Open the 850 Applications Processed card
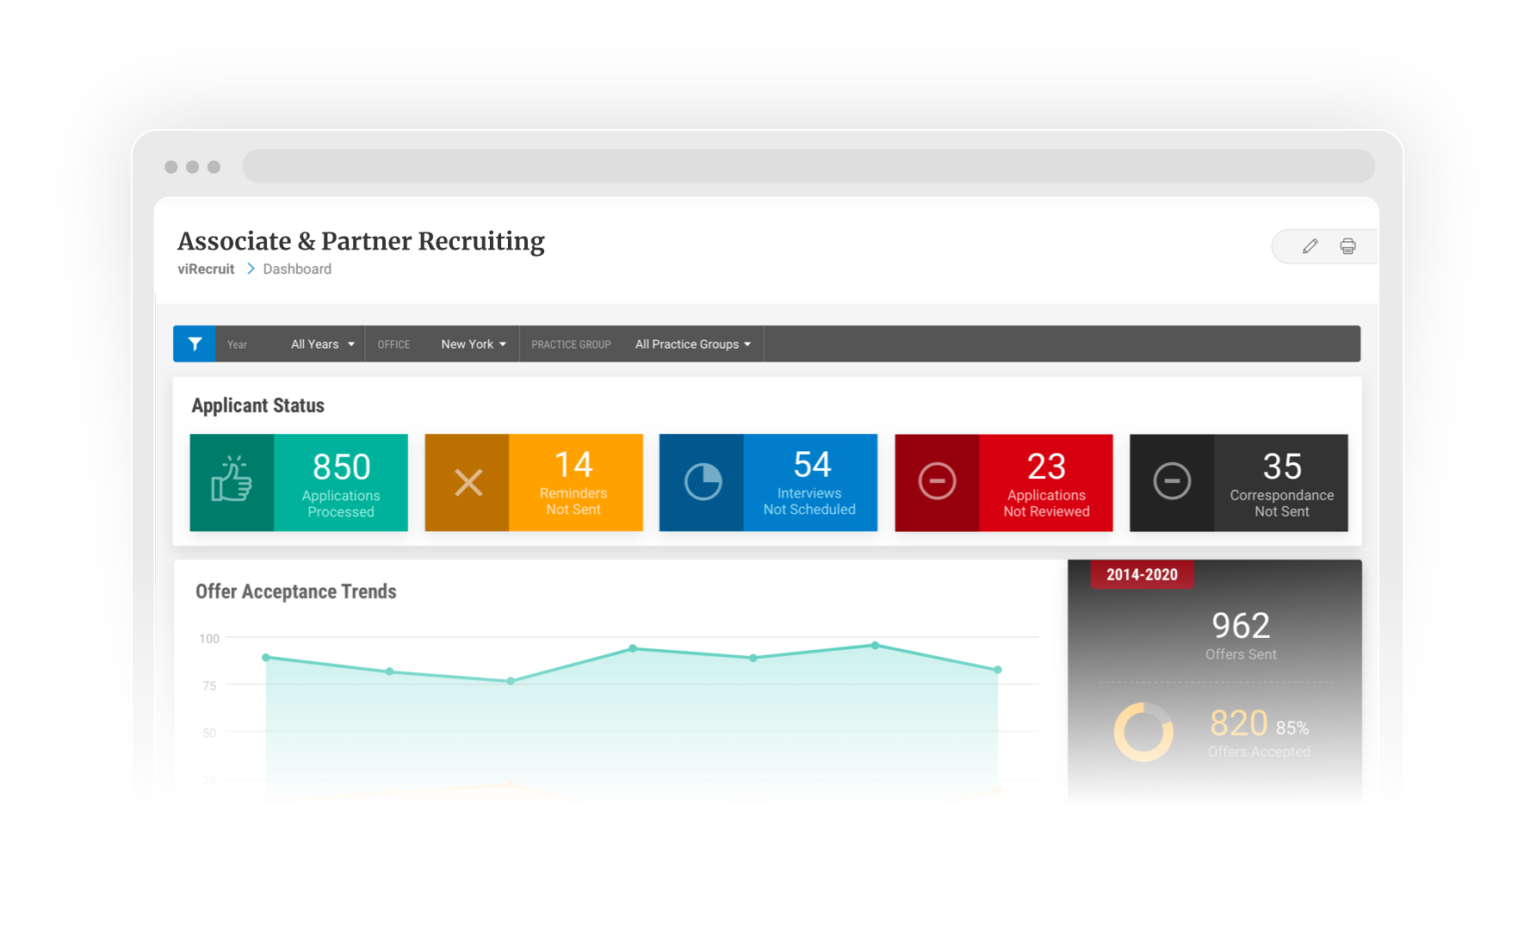The height and width of the screenshot is (947, 1536). click(x=299, y=482)
